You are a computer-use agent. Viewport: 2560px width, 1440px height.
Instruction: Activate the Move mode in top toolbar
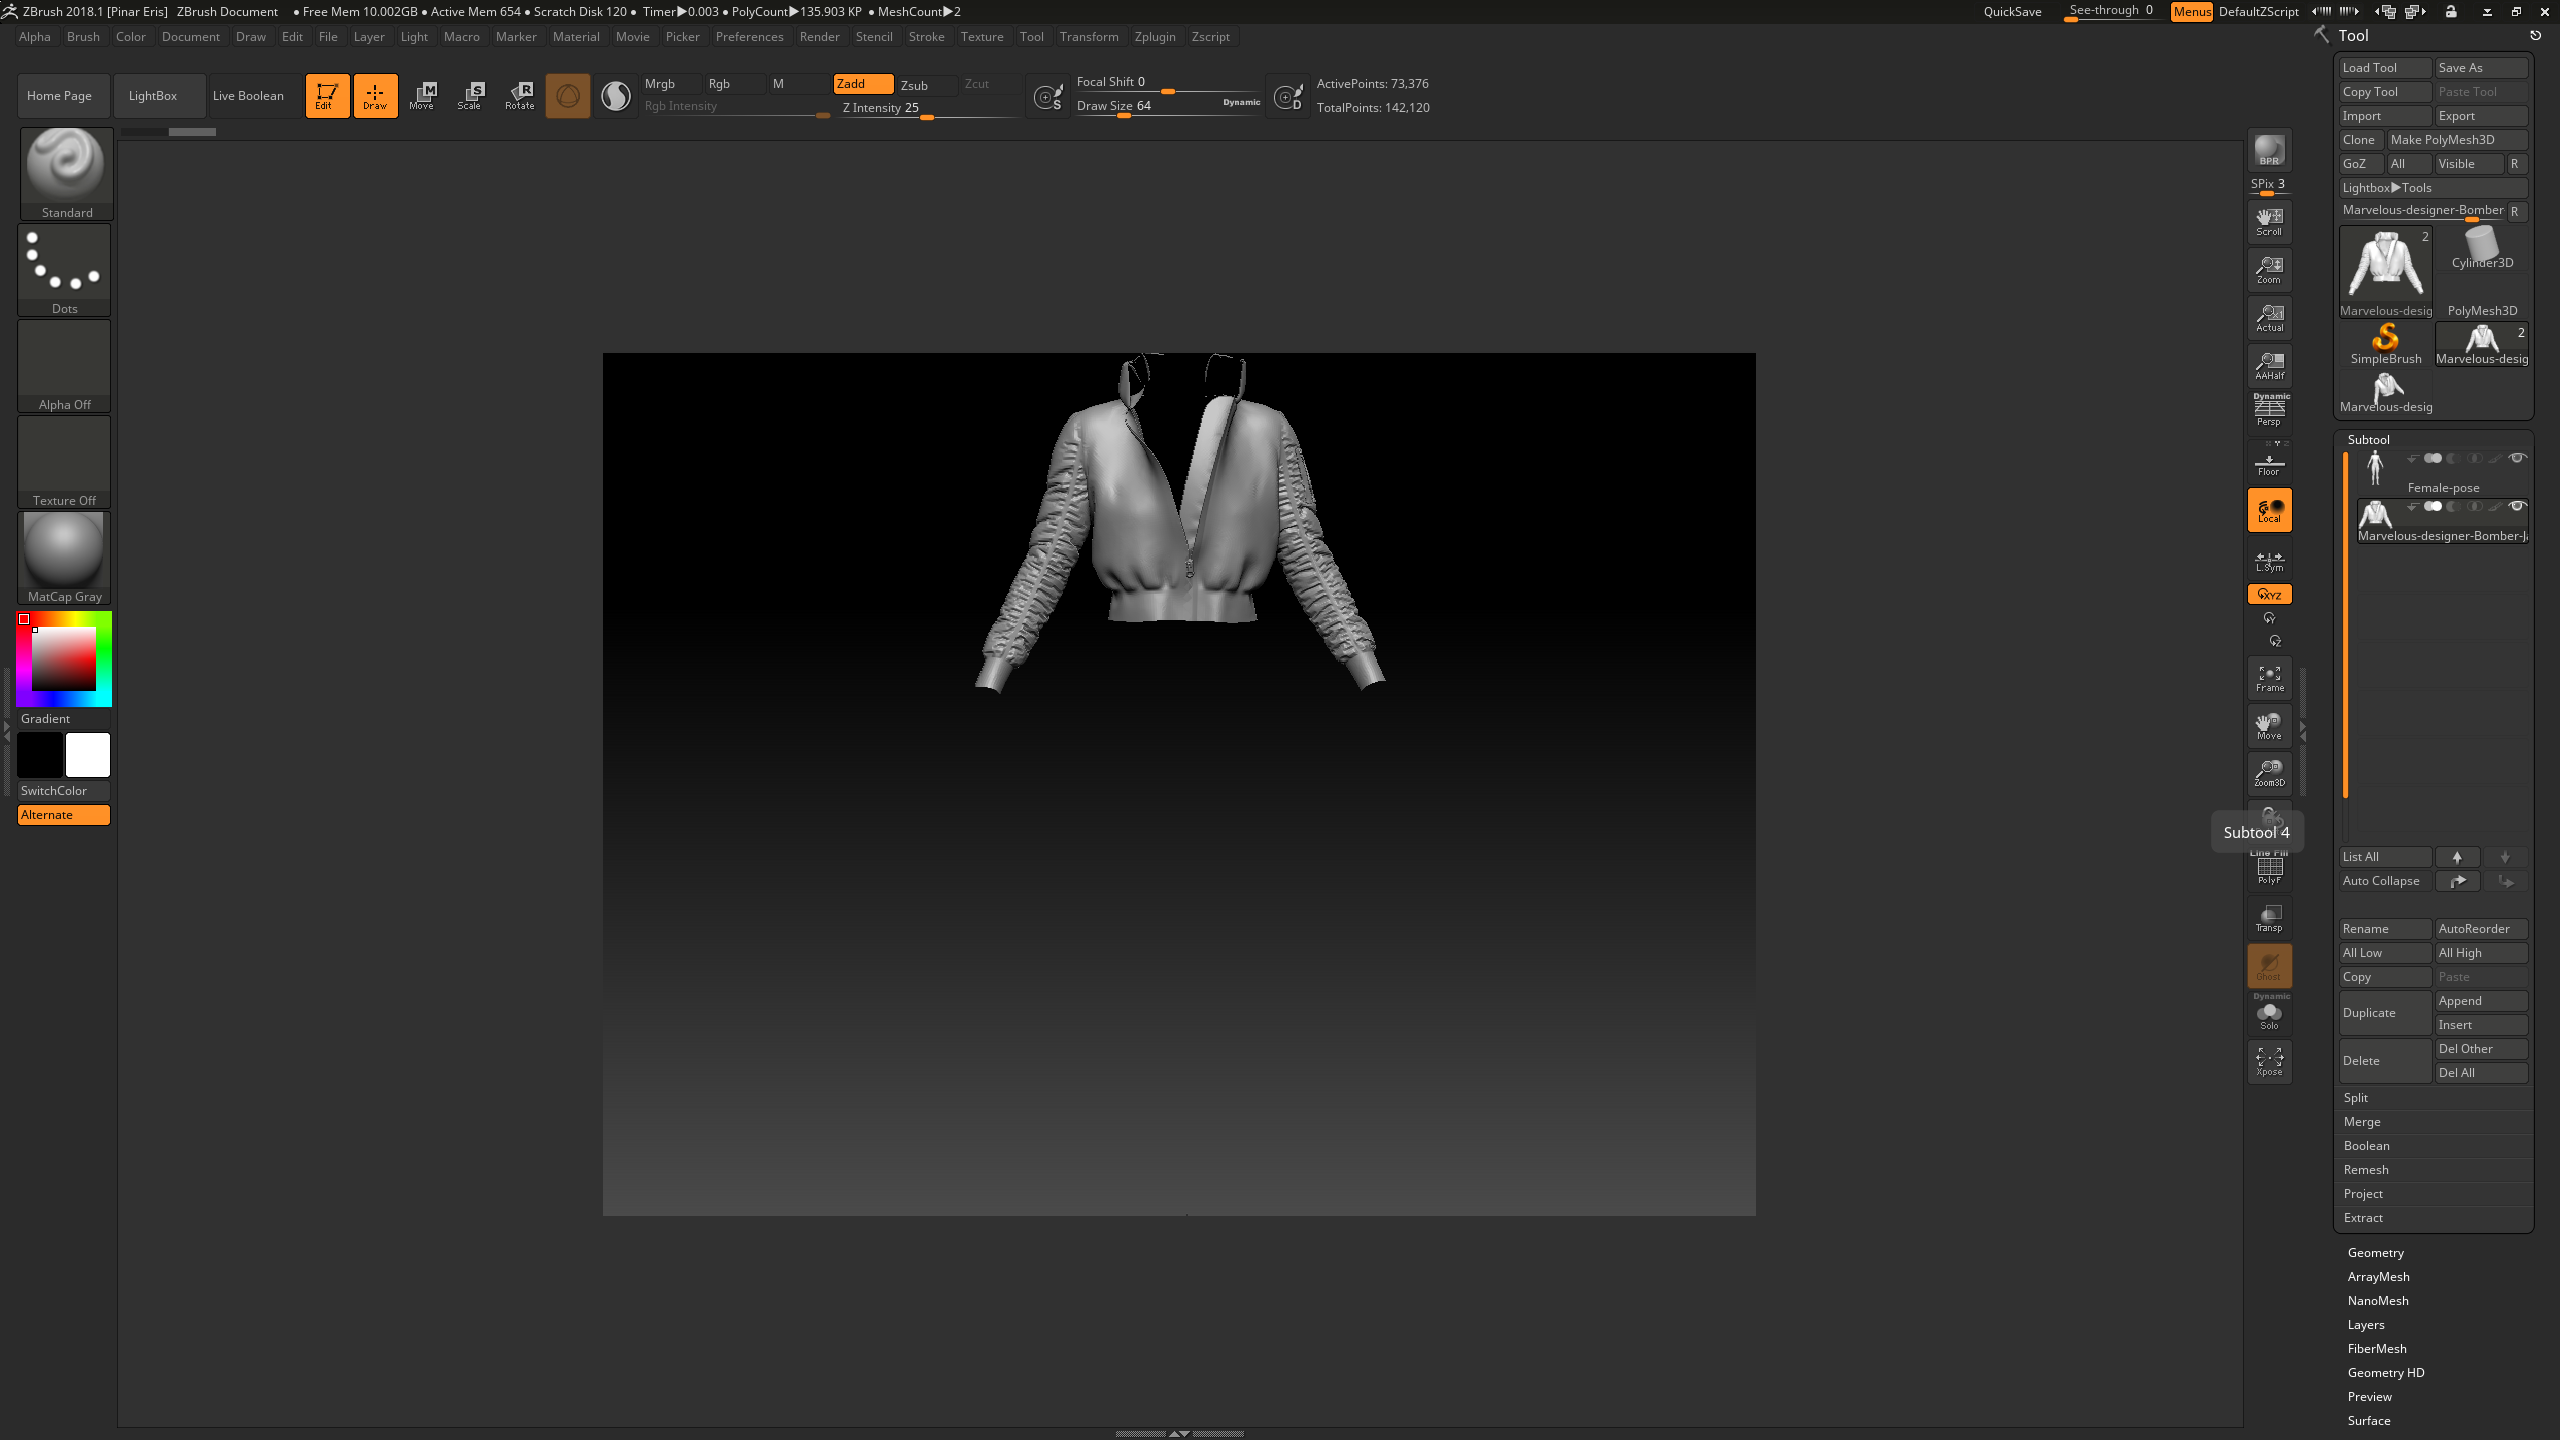423,95
